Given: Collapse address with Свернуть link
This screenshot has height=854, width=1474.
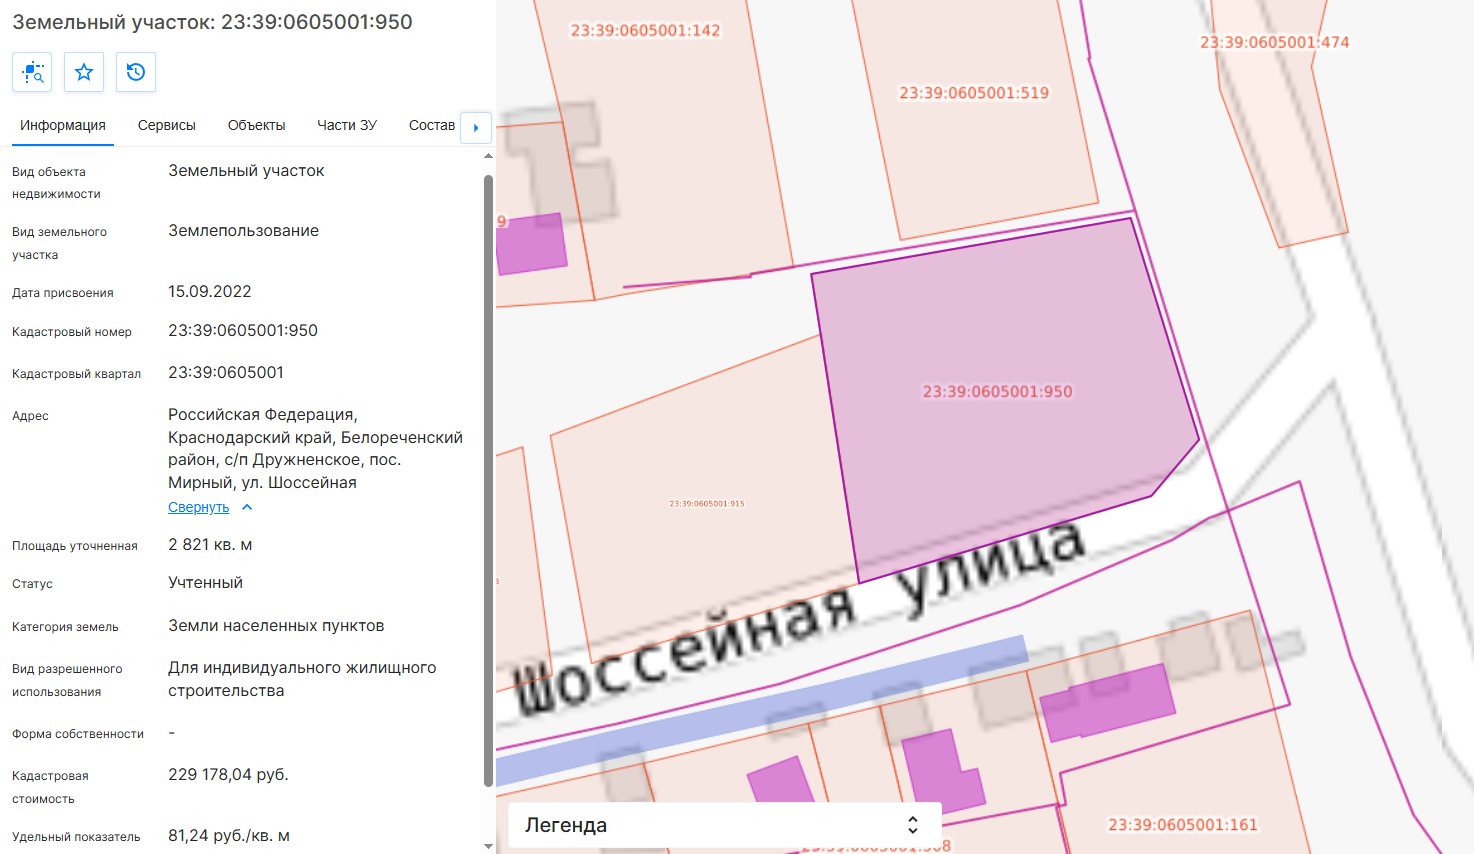Looking at the screenshot, I should click(x=199, y=507).
